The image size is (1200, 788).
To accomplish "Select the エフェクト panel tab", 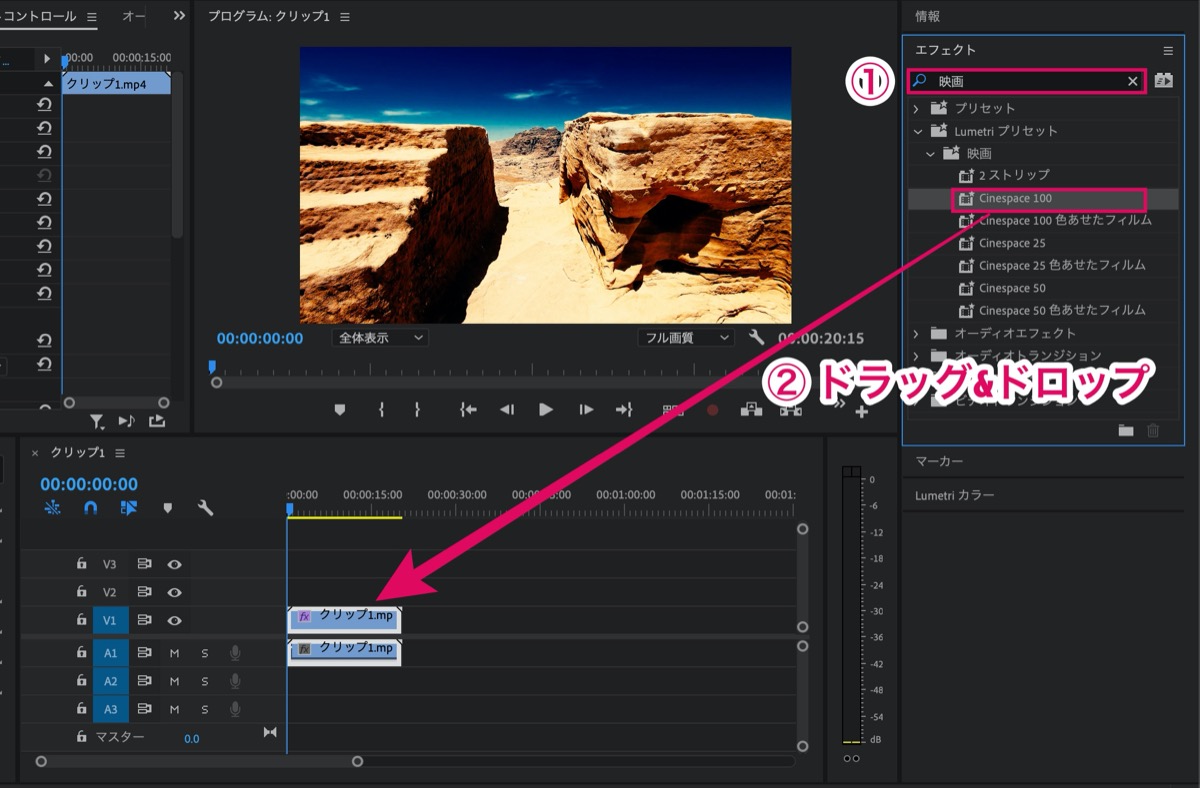I will coord(945,50).
